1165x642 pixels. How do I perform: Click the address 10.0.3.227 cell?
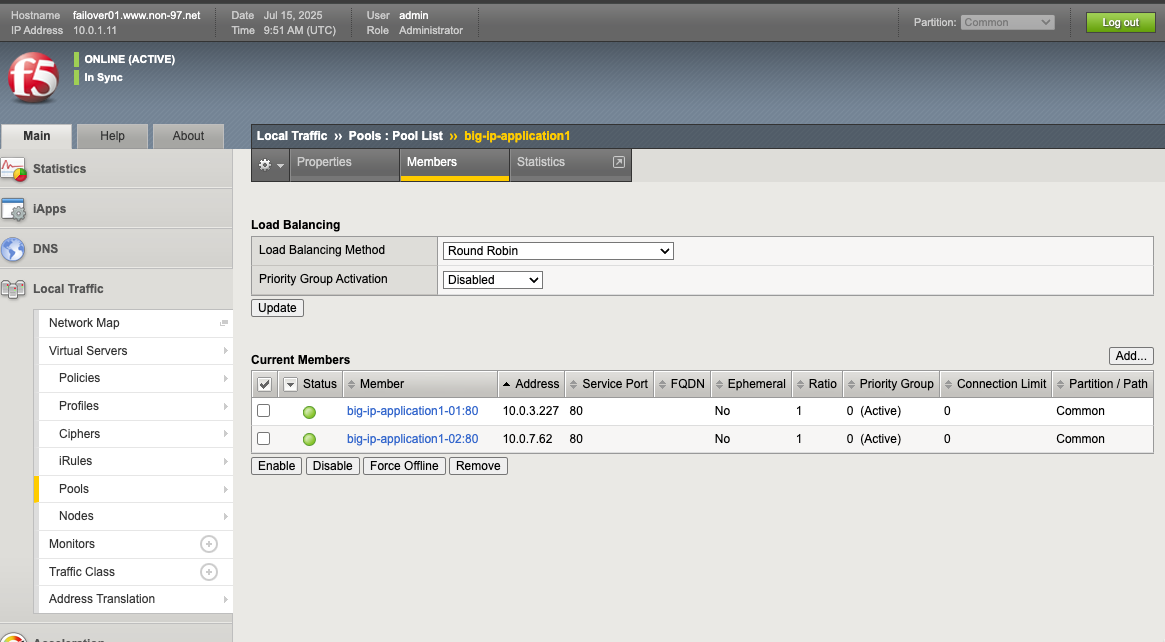coord(530,411)
